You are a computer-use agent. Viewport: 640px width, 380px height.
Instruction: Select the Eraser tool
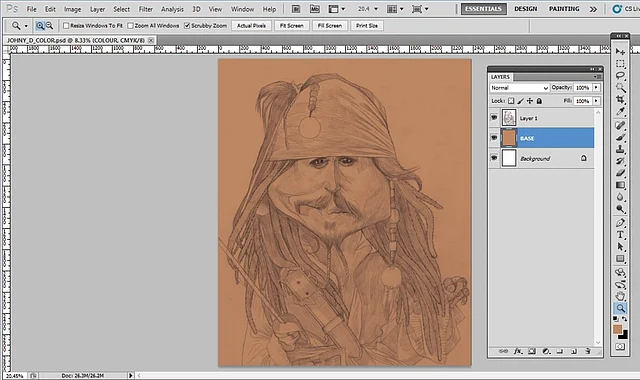(x=620, y=173)
